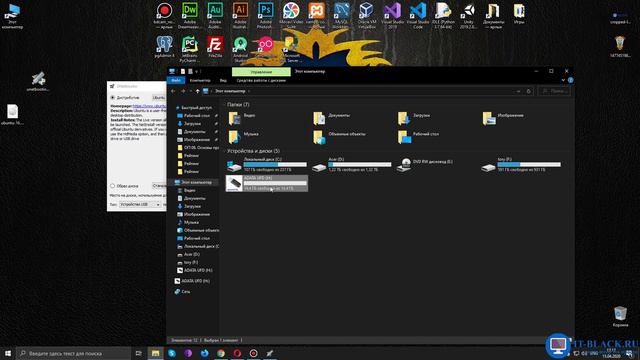Click the green Управление contextual tab

261,71
